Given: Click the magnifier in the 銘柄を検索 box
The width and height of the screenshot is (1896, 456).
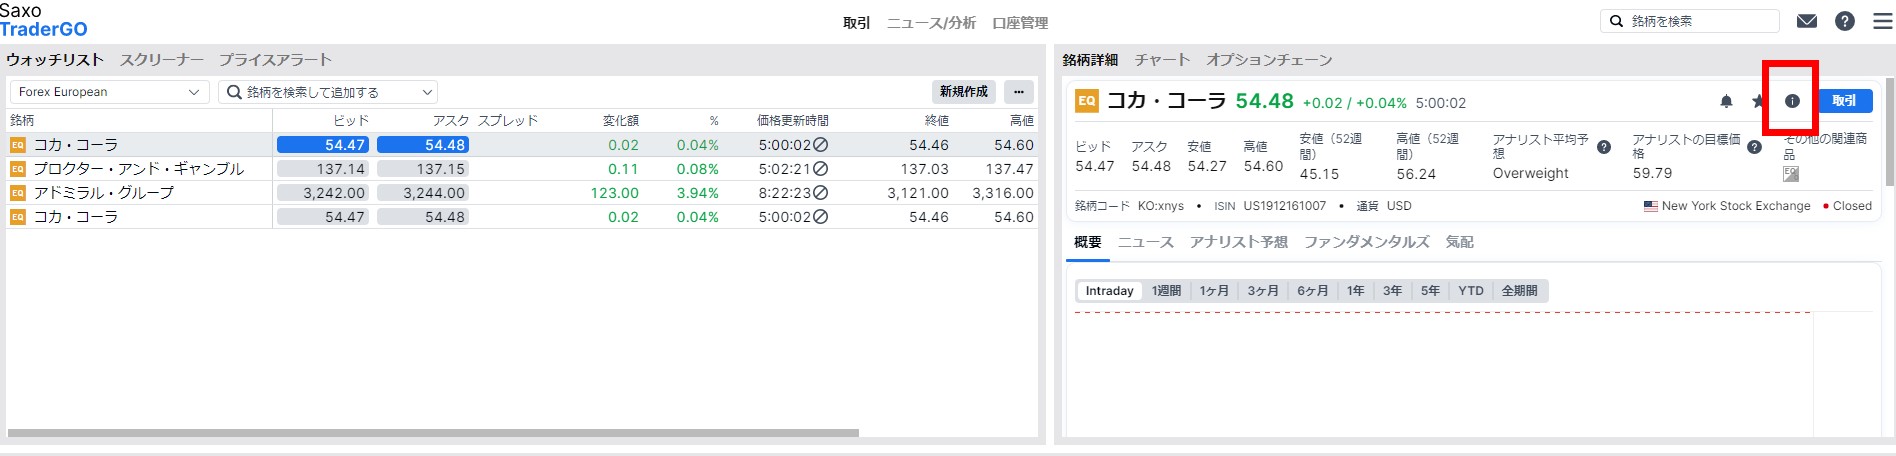Looking at the screenshot, I should 1616,21.
